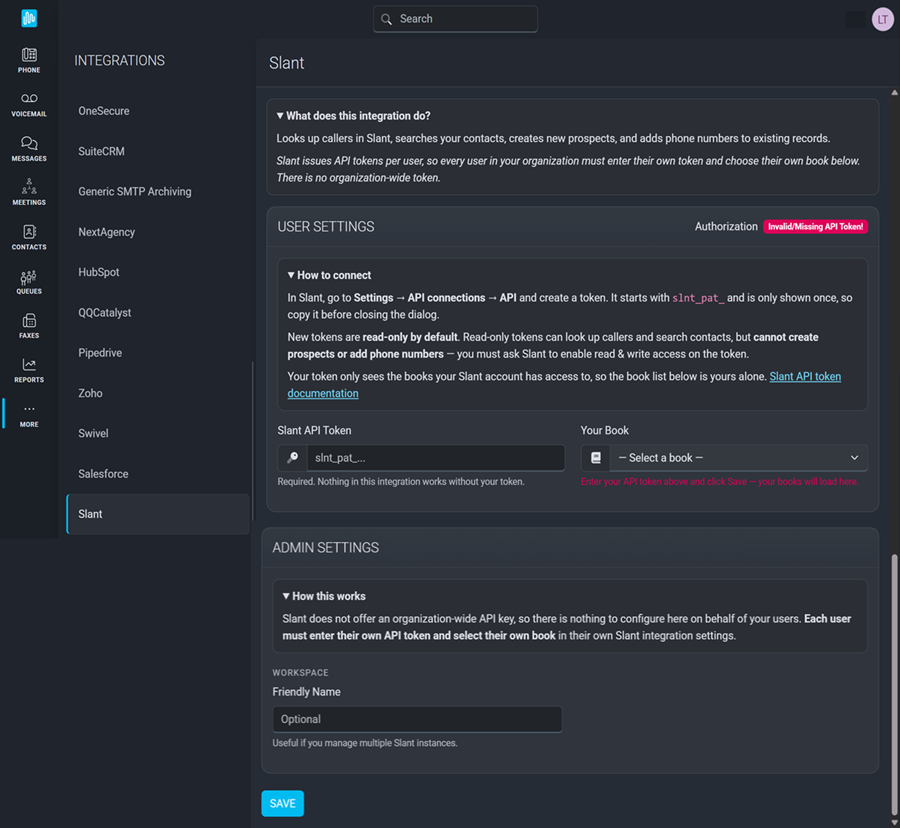The width and height of the screenshot is (900, 828).
Task: Collapse the 'How this works' section
Action: coord(324,596)
